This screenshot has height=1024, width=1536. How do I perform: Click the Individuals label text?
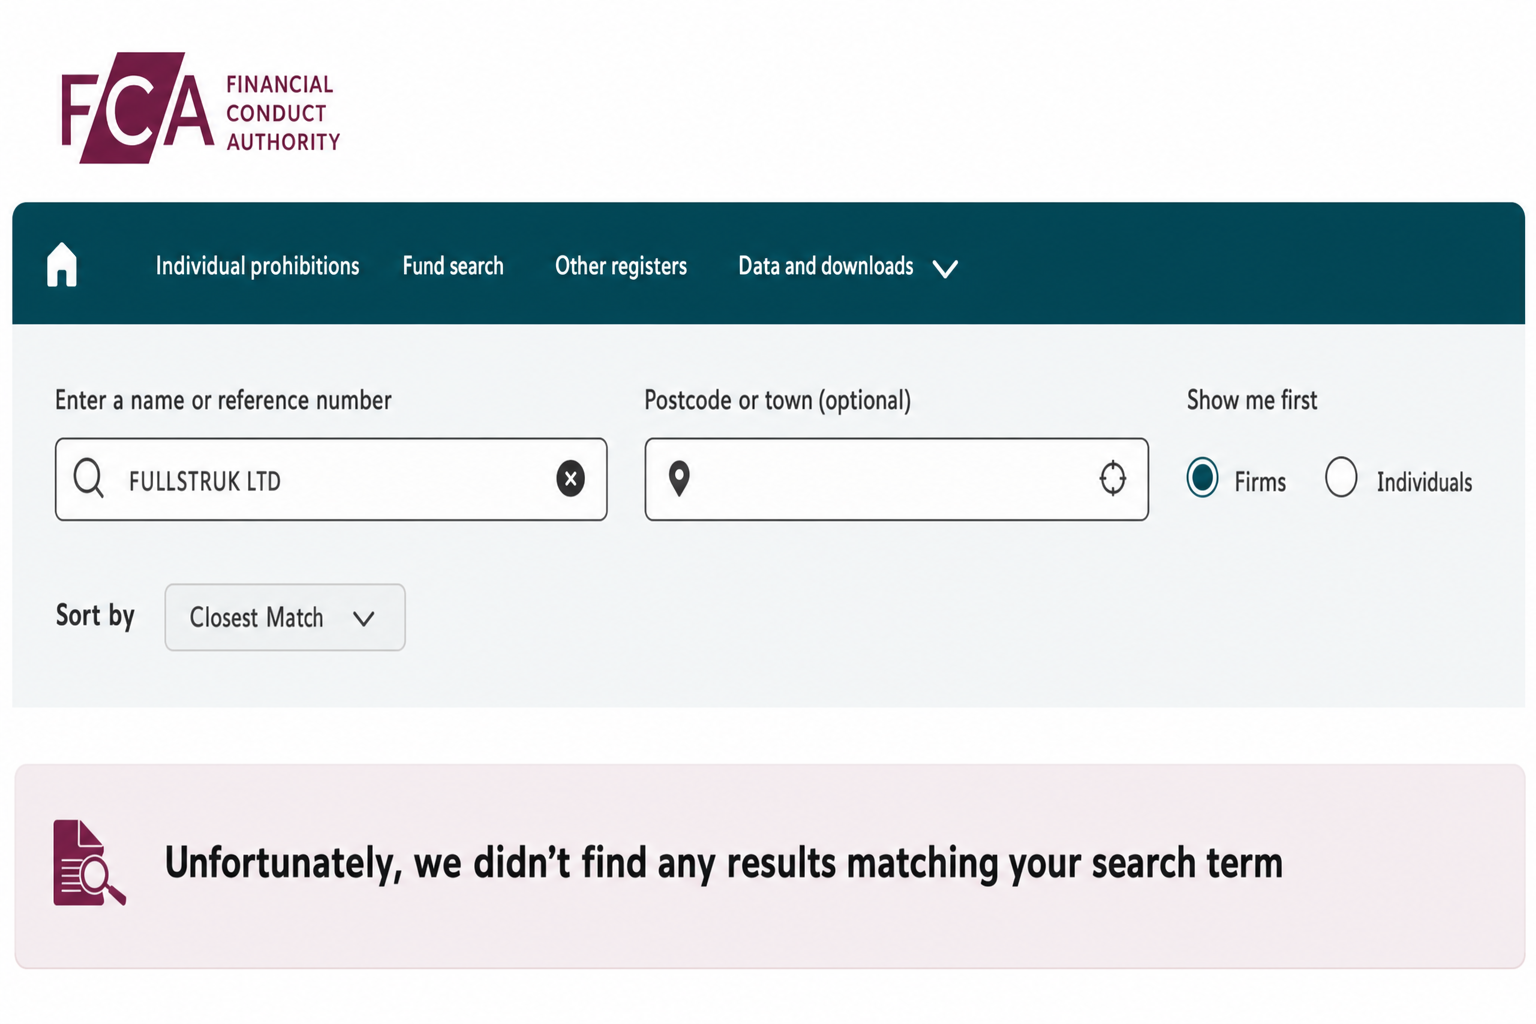[x=1424, y=482]
